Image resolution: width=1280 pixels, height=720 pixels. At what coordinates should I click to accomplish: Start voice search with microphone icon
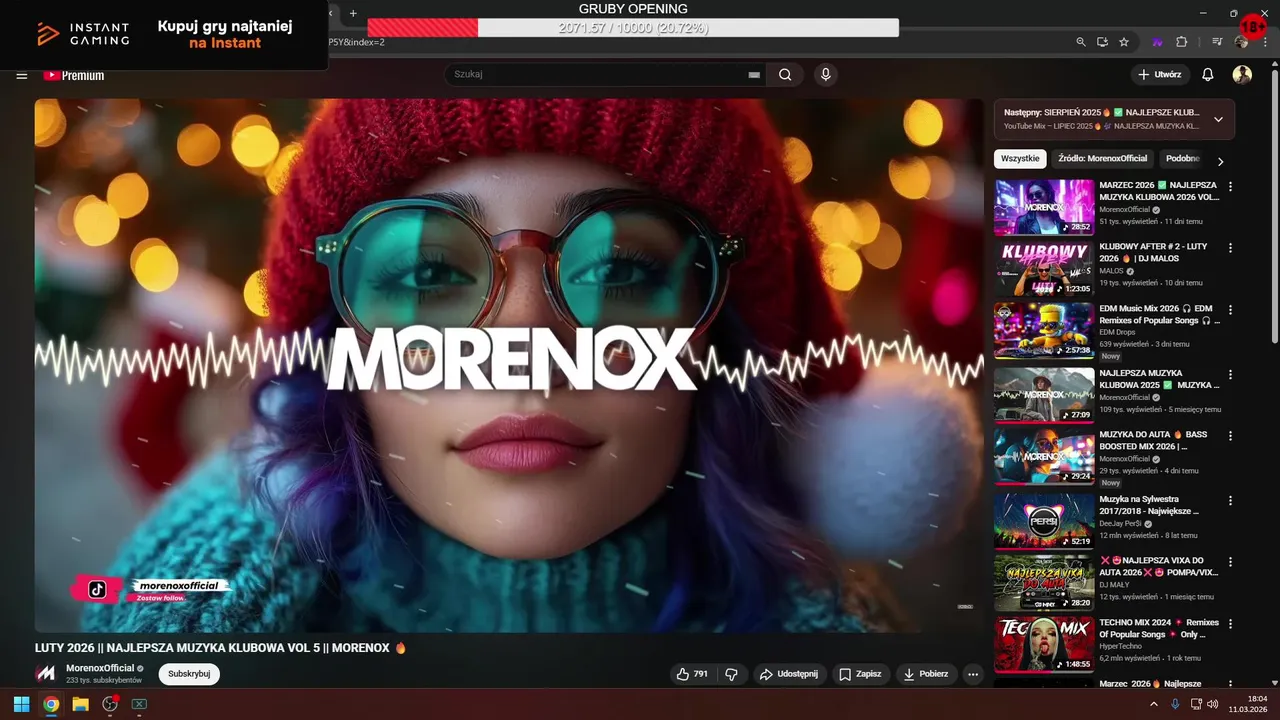pos(825,75)
